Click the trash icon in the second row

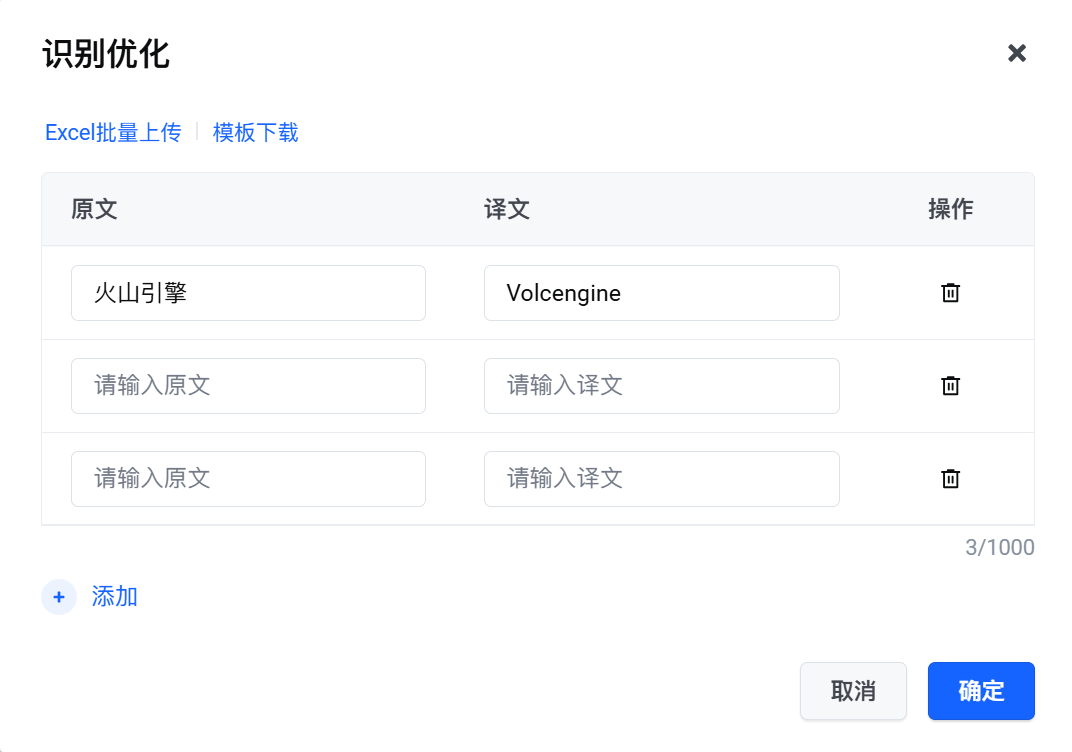(950, 386)
